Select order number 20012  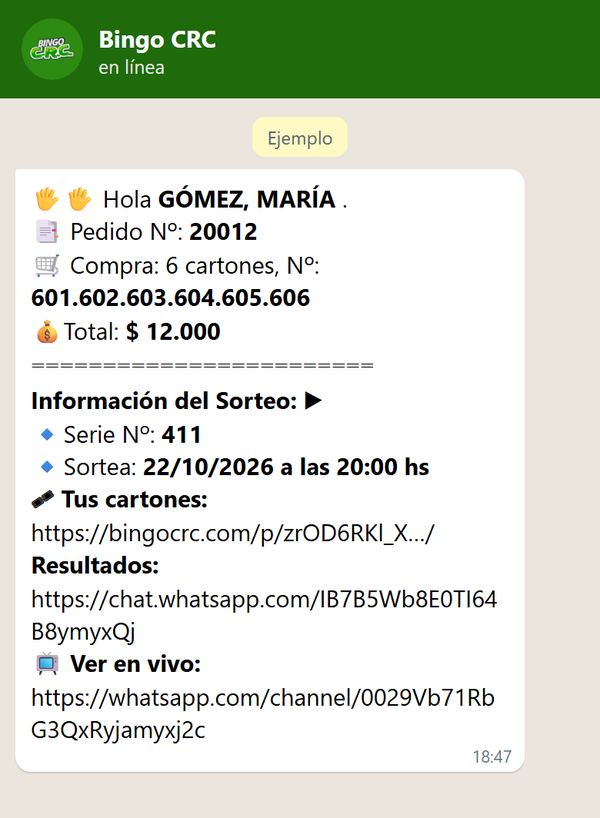pos(223,232)
